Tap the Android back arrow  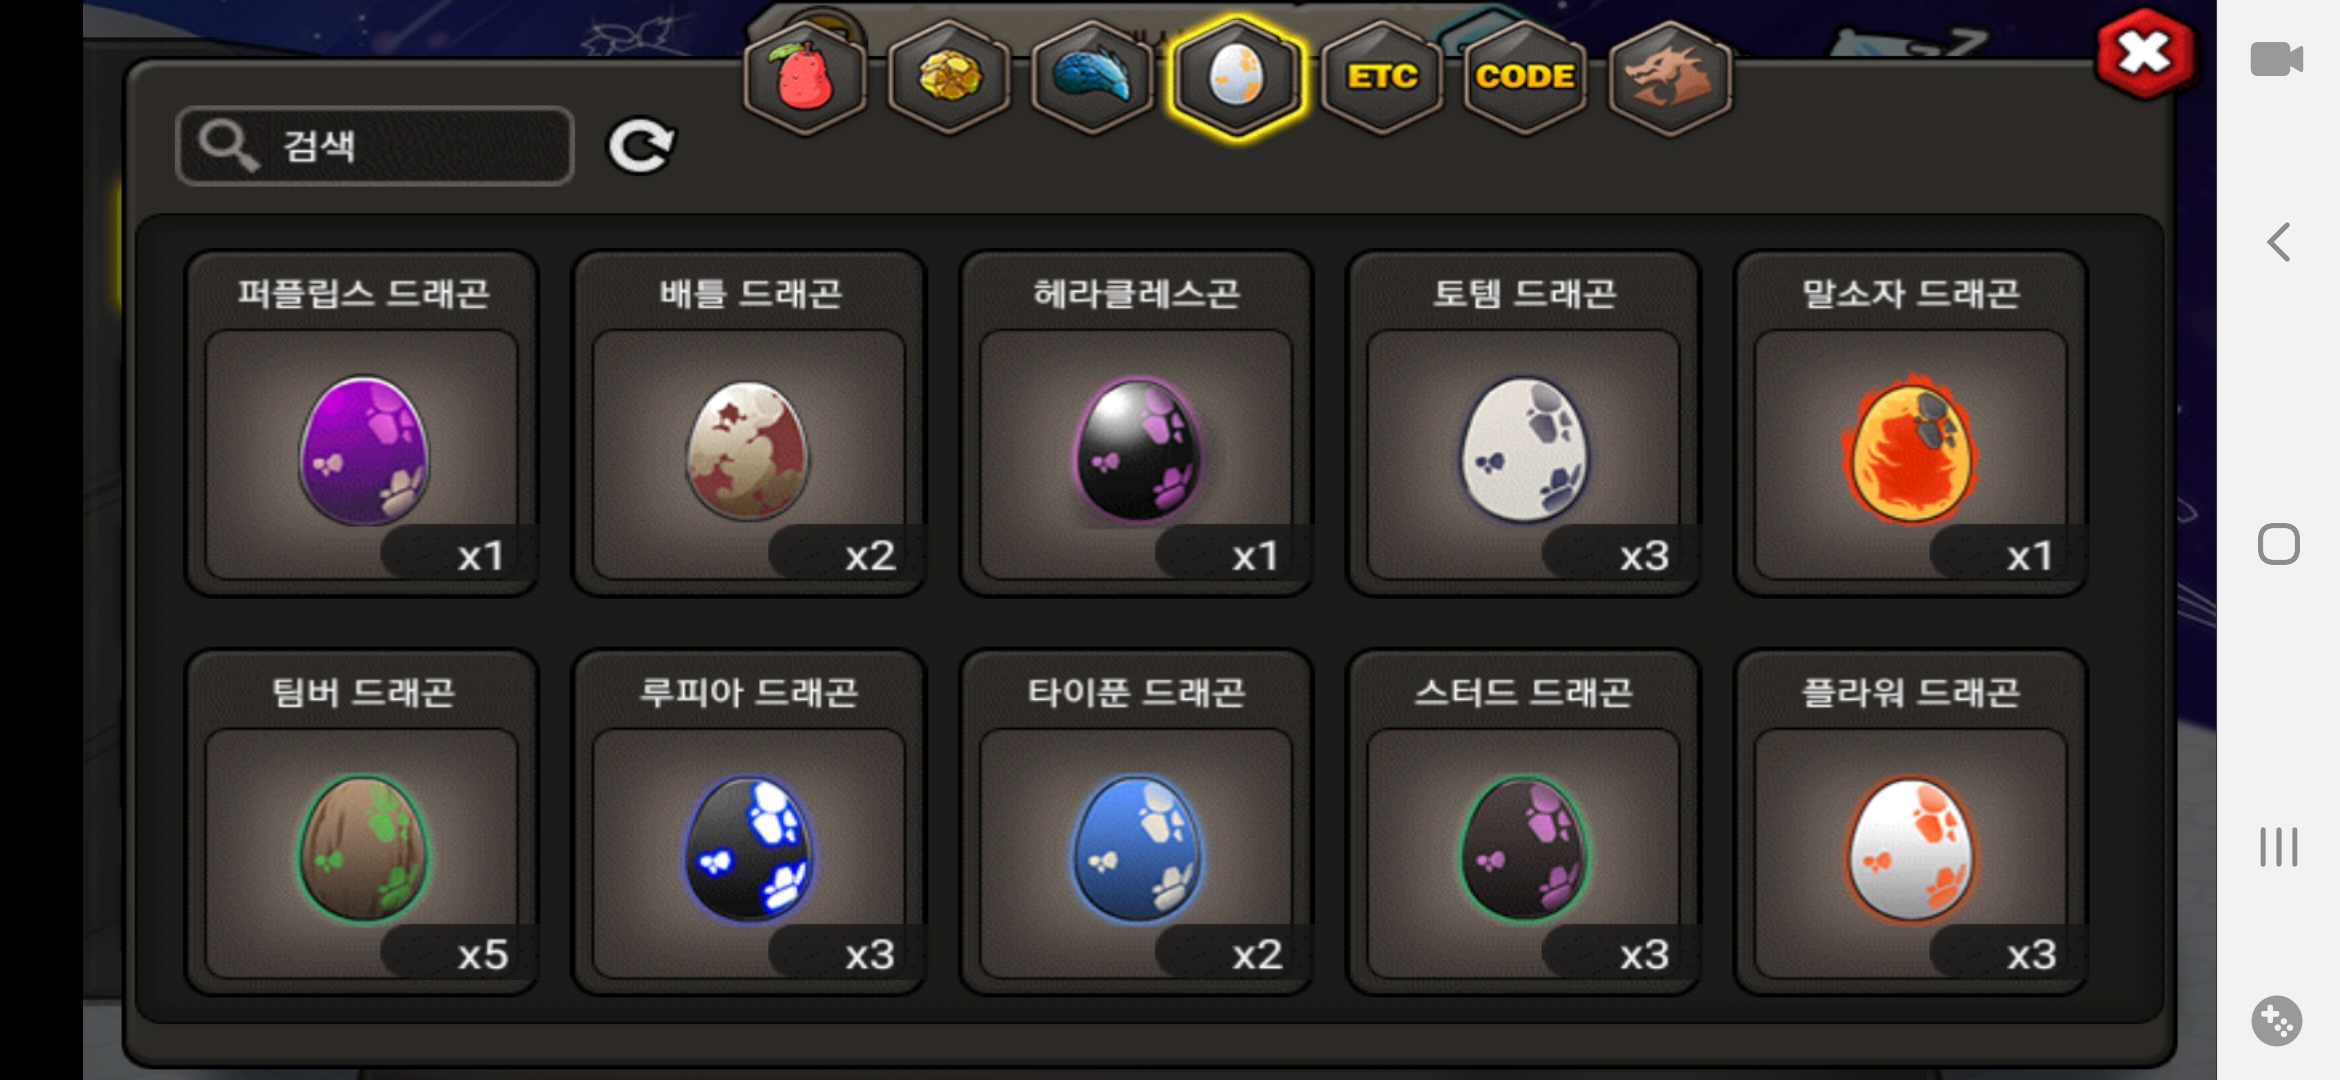[2279, 242]
